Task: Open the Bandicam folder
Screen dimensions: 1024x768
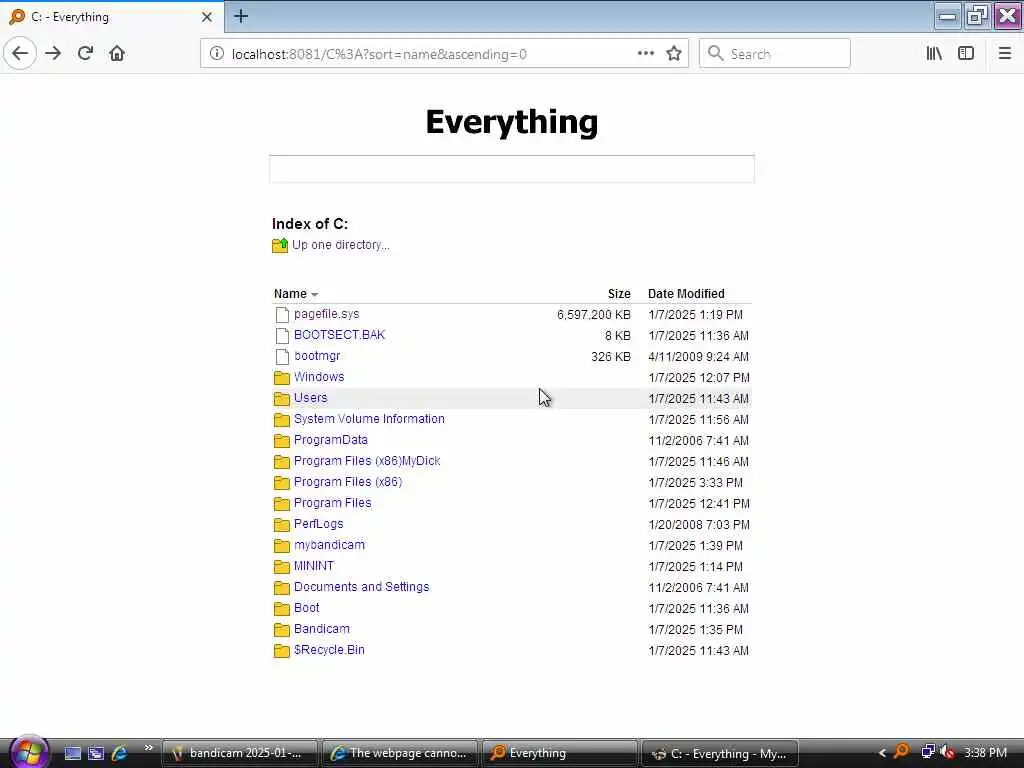Action: 321,629
